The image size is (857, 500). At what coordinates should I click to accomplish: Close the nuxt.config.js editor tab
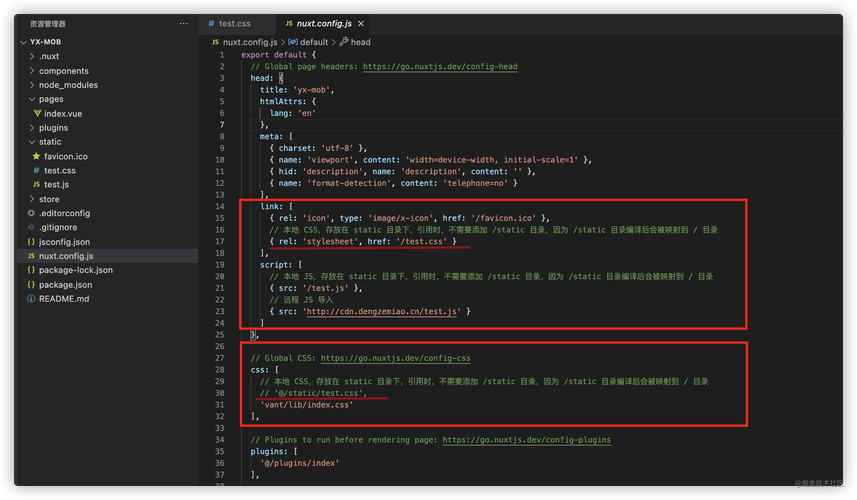point(361,23)
